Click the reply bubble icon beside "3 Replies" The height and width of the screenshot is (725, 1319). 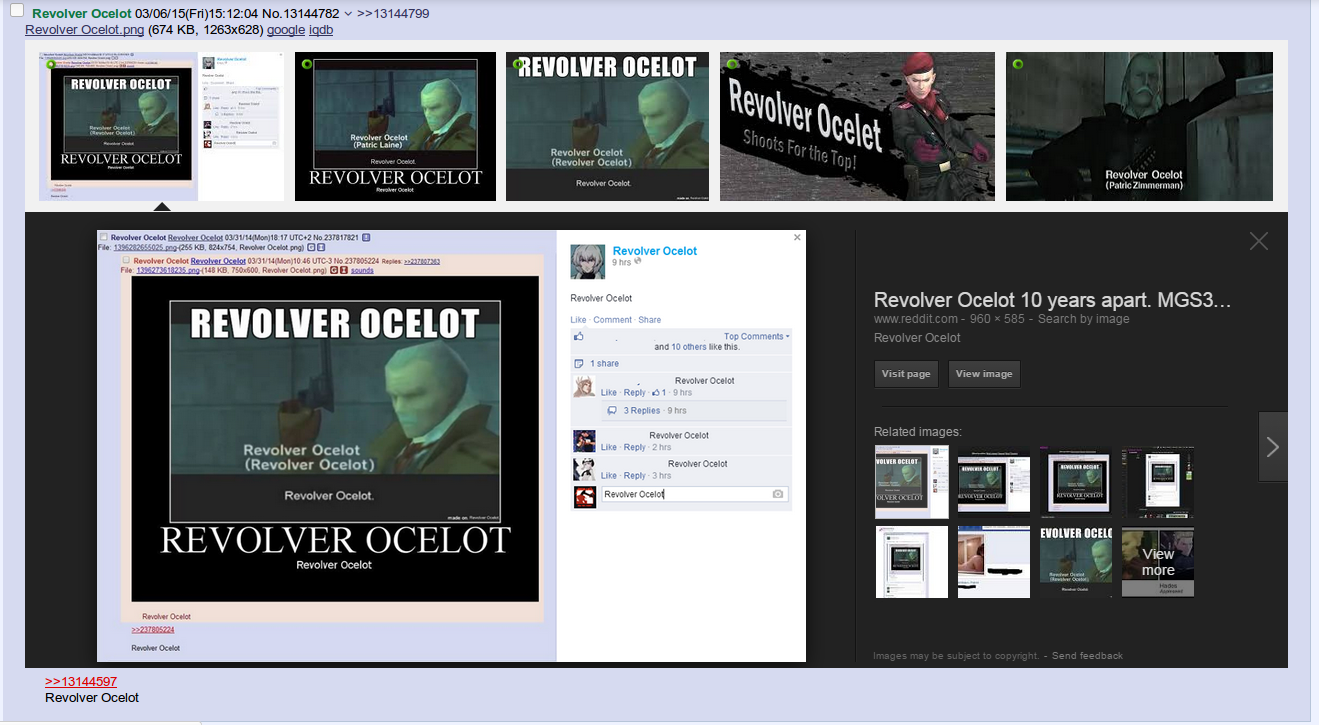click(612, 409)
